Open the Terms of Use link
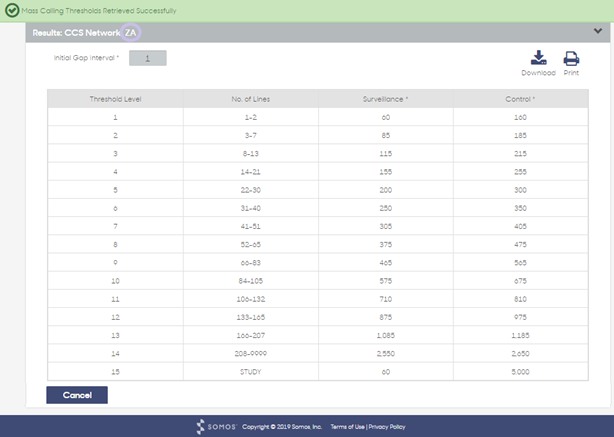The height and width of the screenshot is (437, 614). pos(347,427)
